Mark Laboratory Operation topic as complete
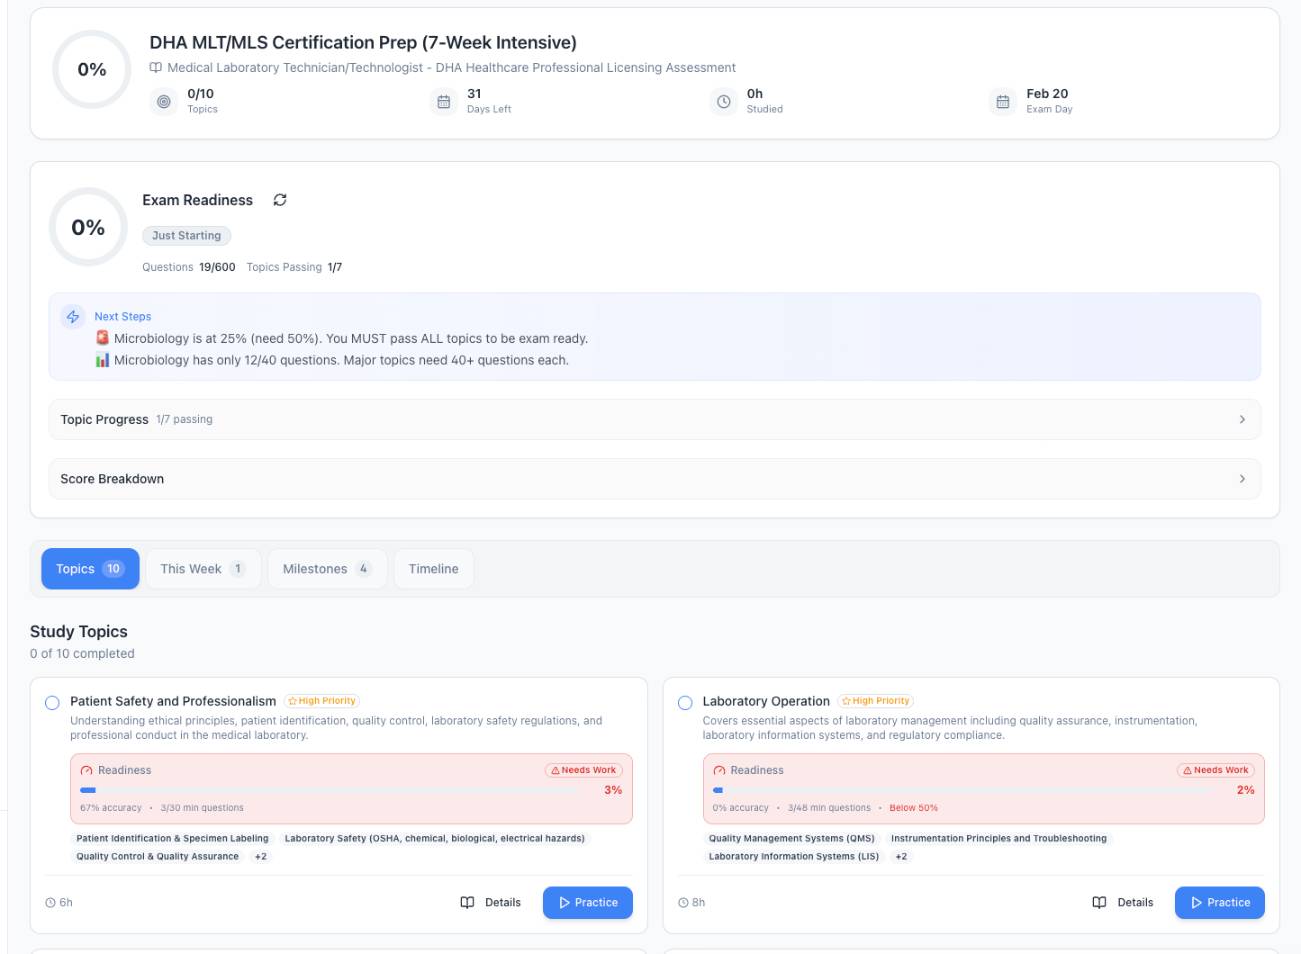The height and width of the screenshot is (954, 1301). click(x=685, y=703)
